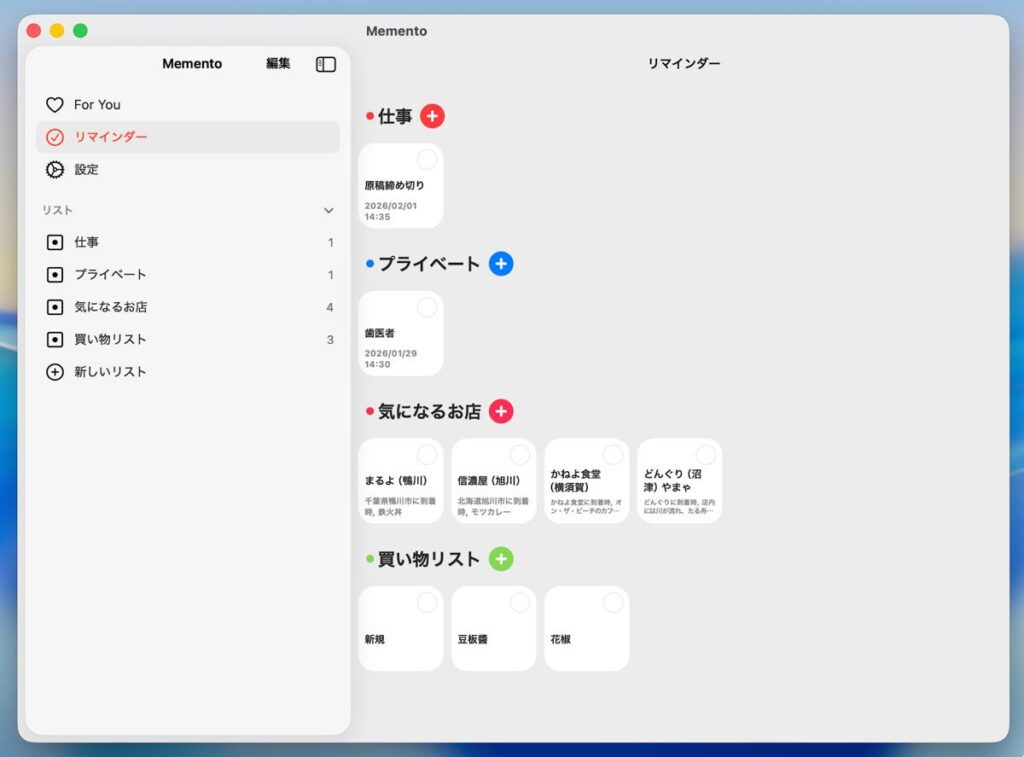Image resolution: width=1024 pixels, height=757 pixels.
Task: Click the sidebar toggle icon
Action: (325, 64)
